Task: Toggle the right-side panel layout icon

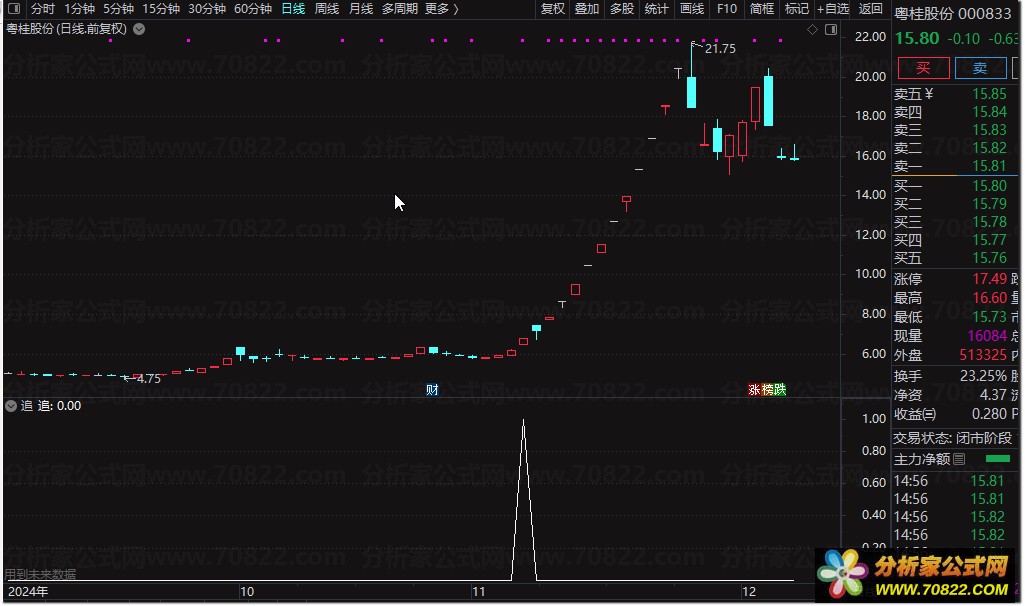Action: coord(831,29)
